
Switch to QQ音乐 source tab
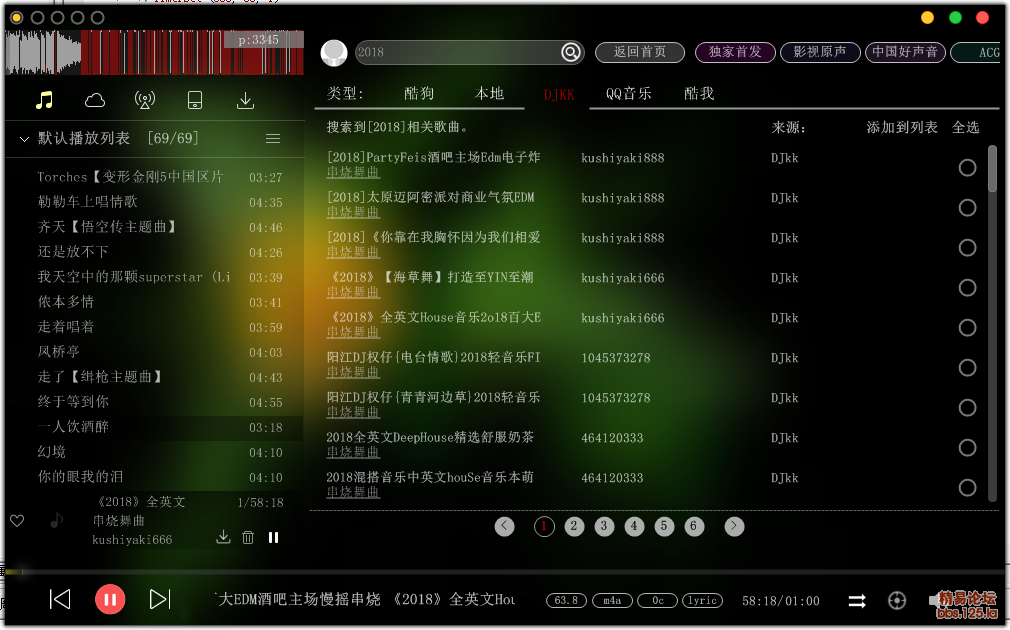pyautogui.click(x=629, y=94)
